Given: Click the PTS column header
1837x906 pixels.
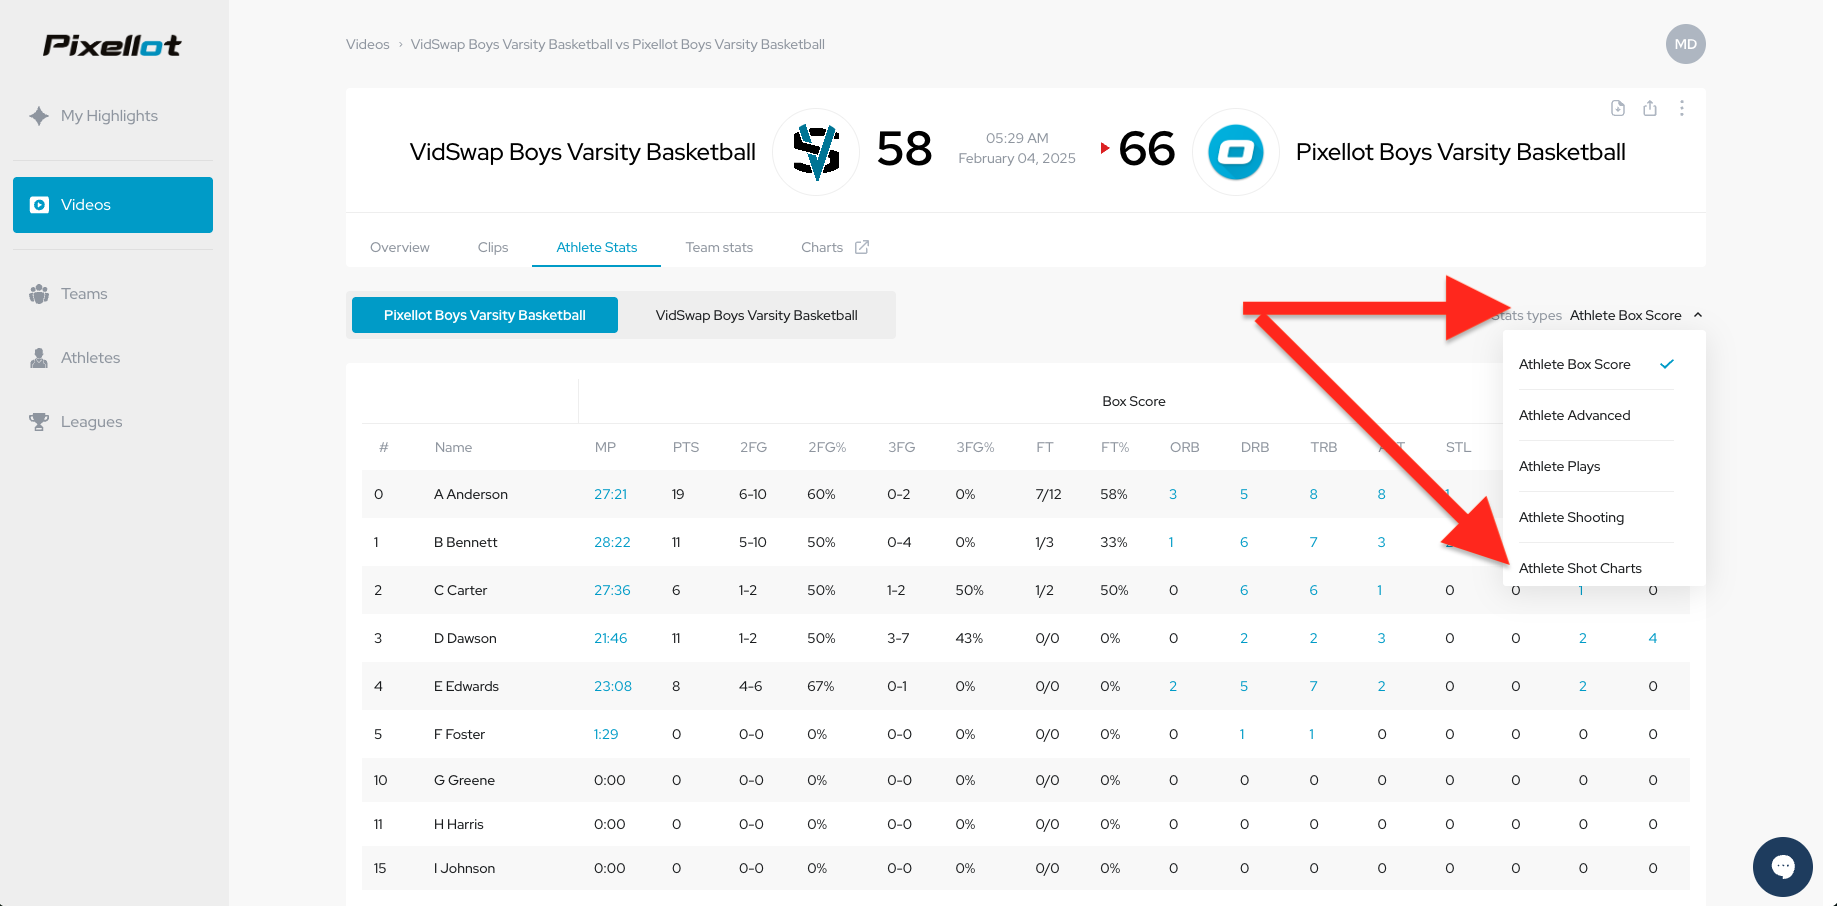Looking at the screenshot, I should click(x=686, y=447).
